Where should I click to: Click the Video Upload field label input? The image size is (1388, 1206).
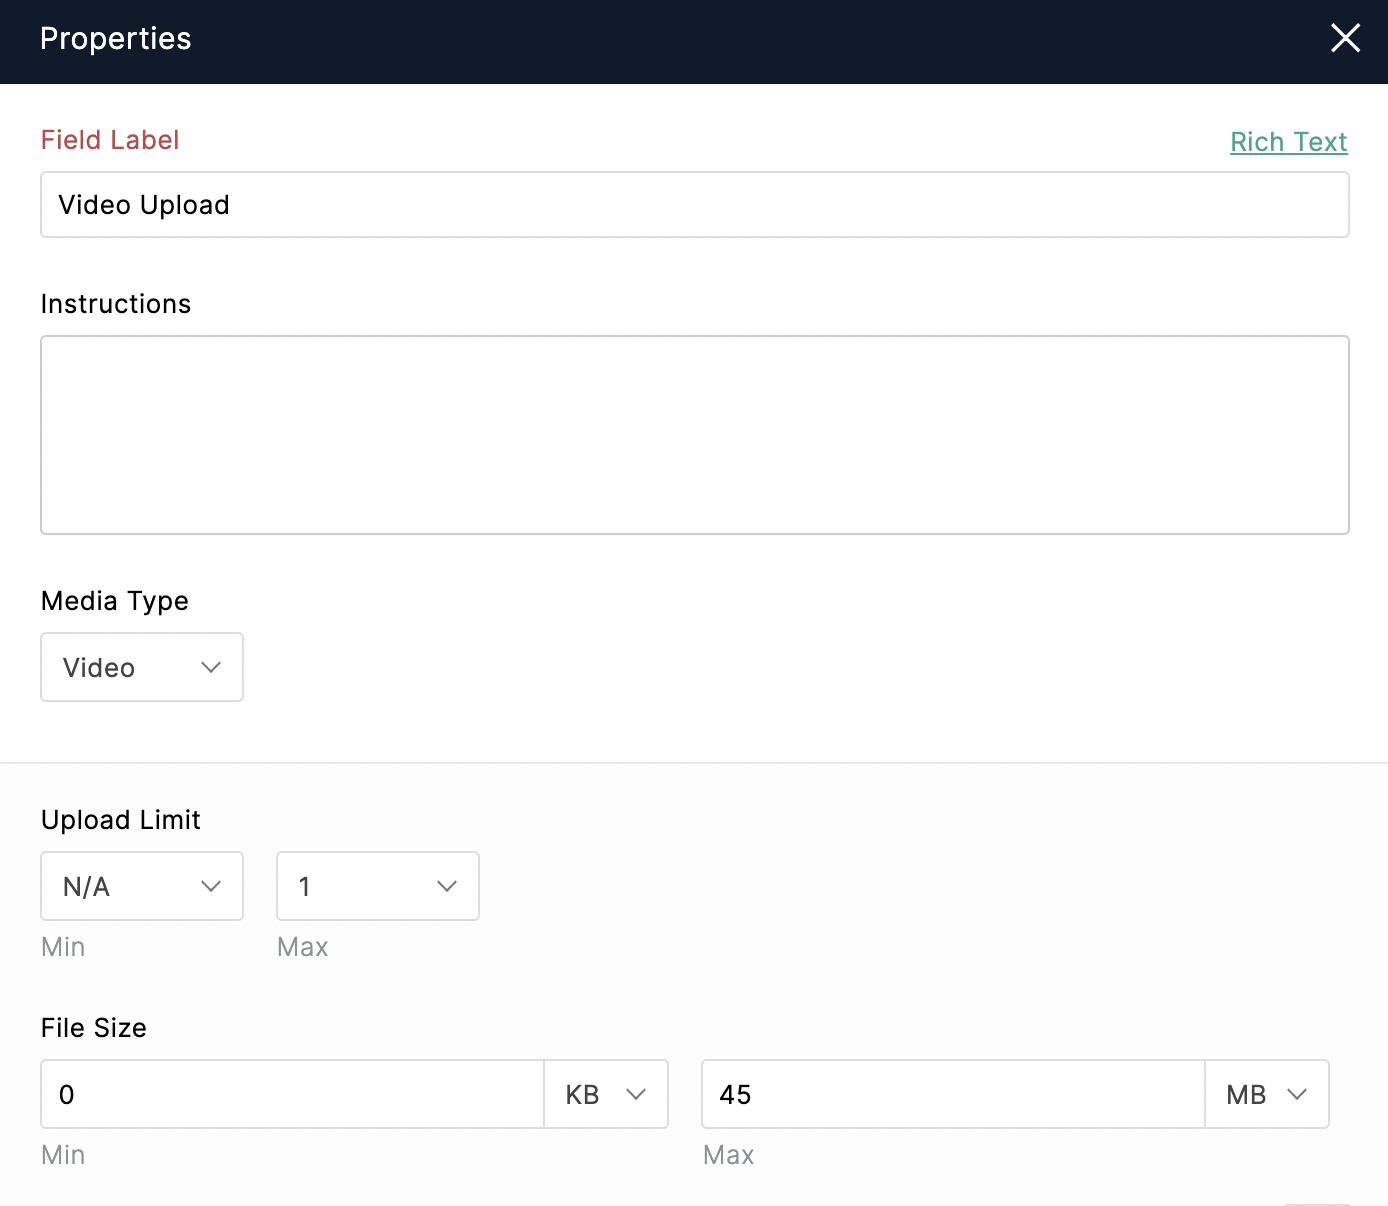[x=694, y=205]
